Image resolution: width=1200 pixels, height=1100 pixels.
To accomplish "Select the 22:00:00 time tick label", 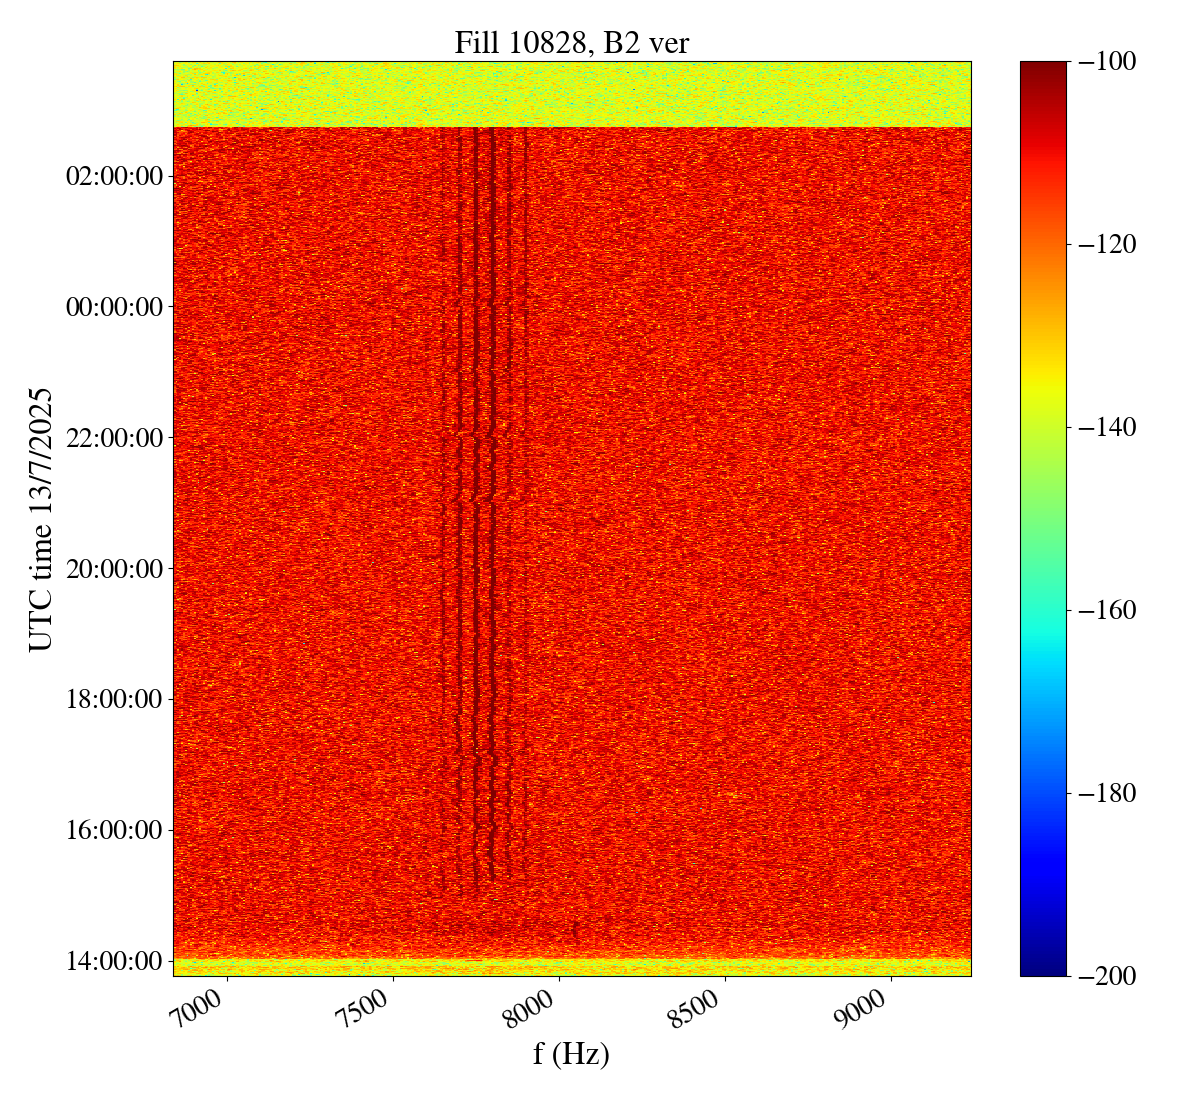I will click(113, 438).
